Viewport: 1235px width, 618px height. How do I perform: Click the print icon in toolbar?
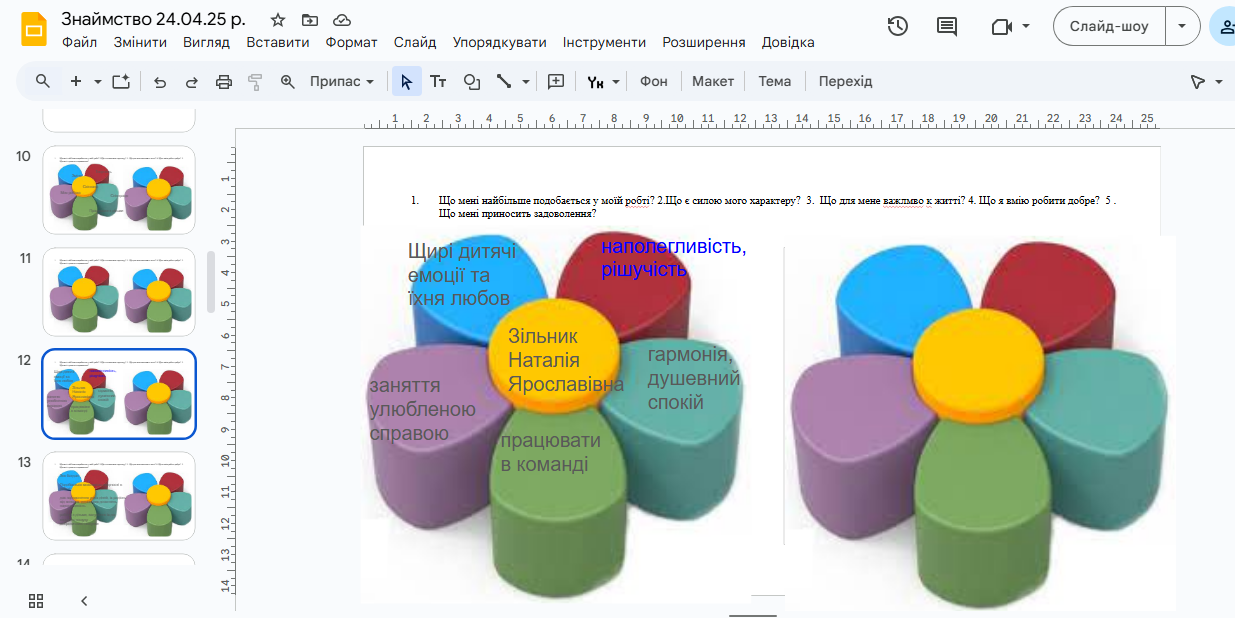tap(224, 82)
